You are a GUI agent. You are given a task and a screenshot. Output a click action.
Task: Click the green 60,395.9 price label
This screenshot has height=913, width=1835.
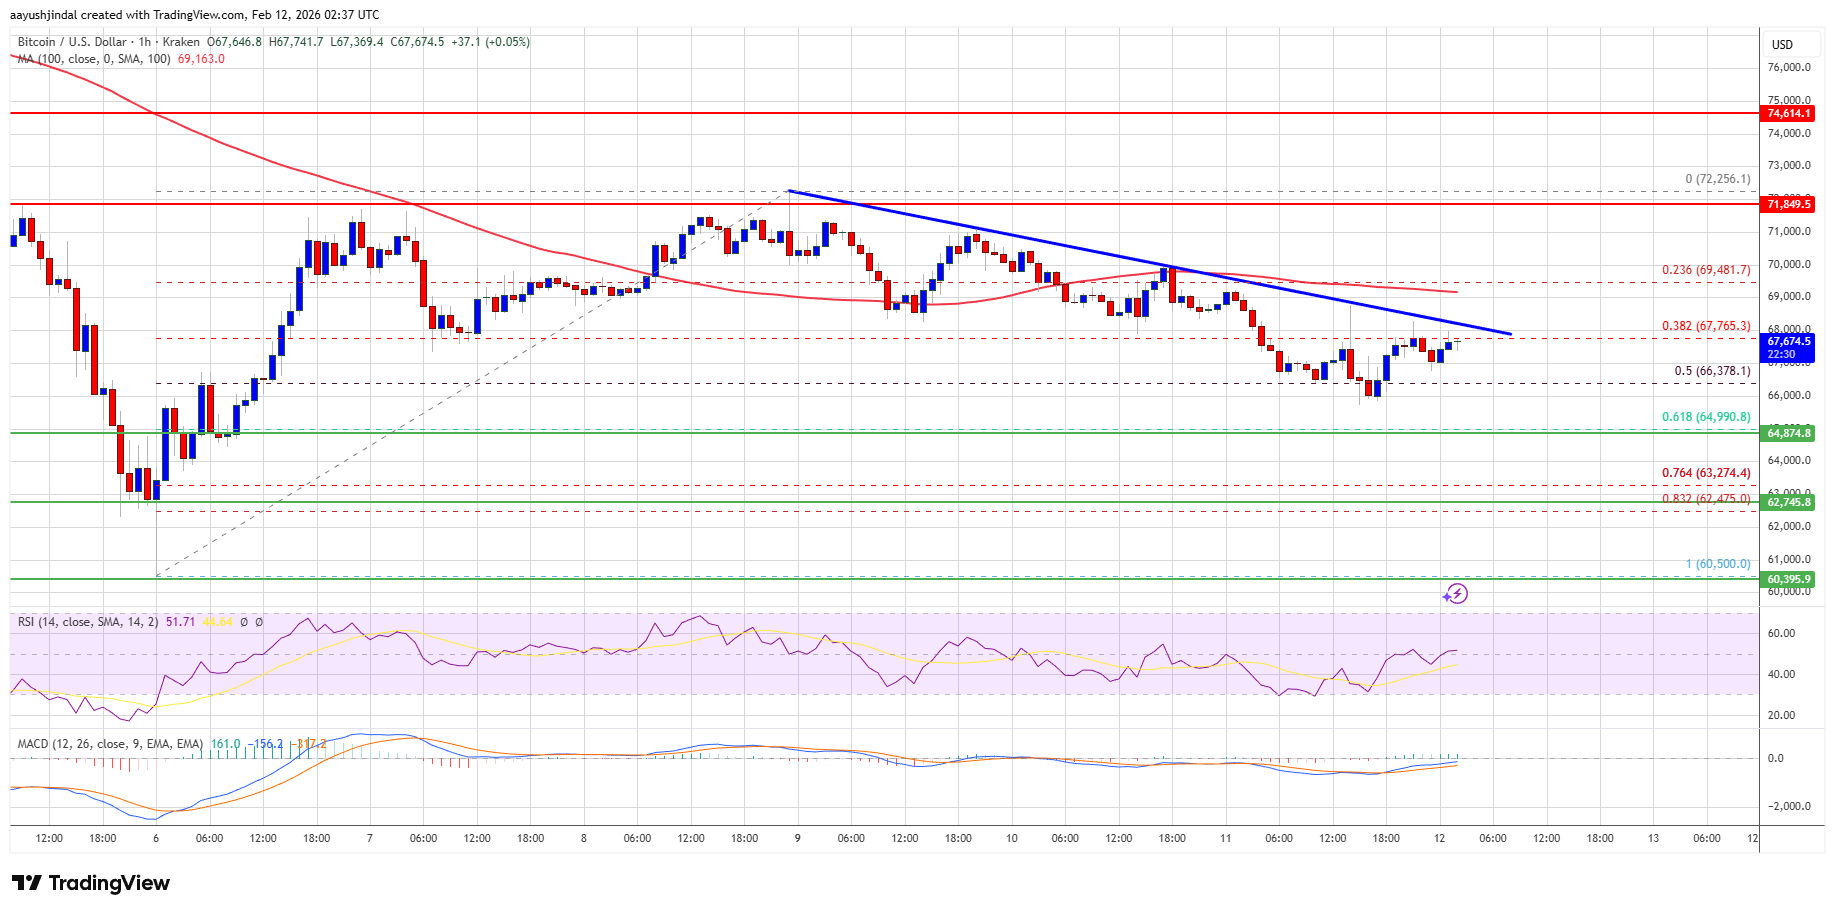click(x=1789, y=579)
